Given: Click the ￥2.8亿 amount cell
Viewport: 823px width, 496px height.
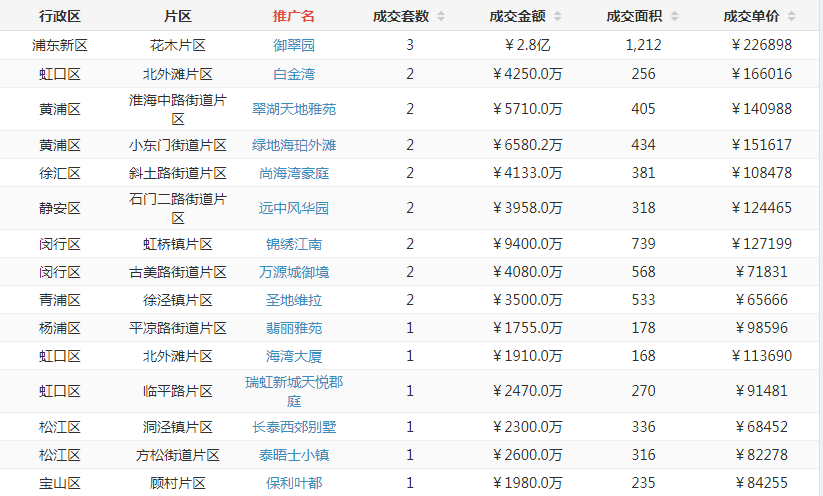Looking at the screenshot, I should pos(527,45).
